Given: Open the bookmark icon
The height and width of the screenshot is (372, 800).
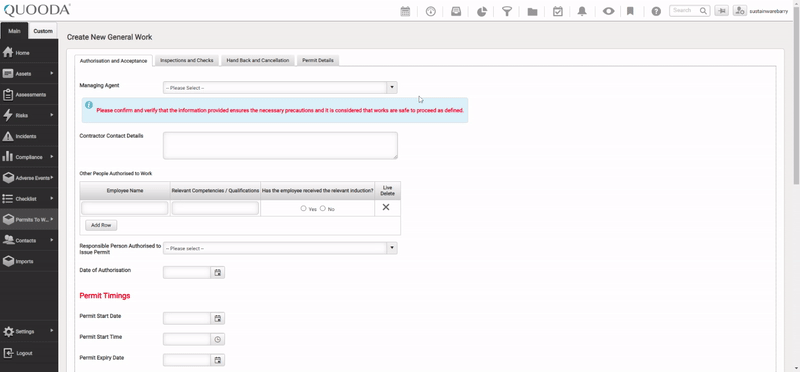Looking at the screenshot, I should point(630,11).
